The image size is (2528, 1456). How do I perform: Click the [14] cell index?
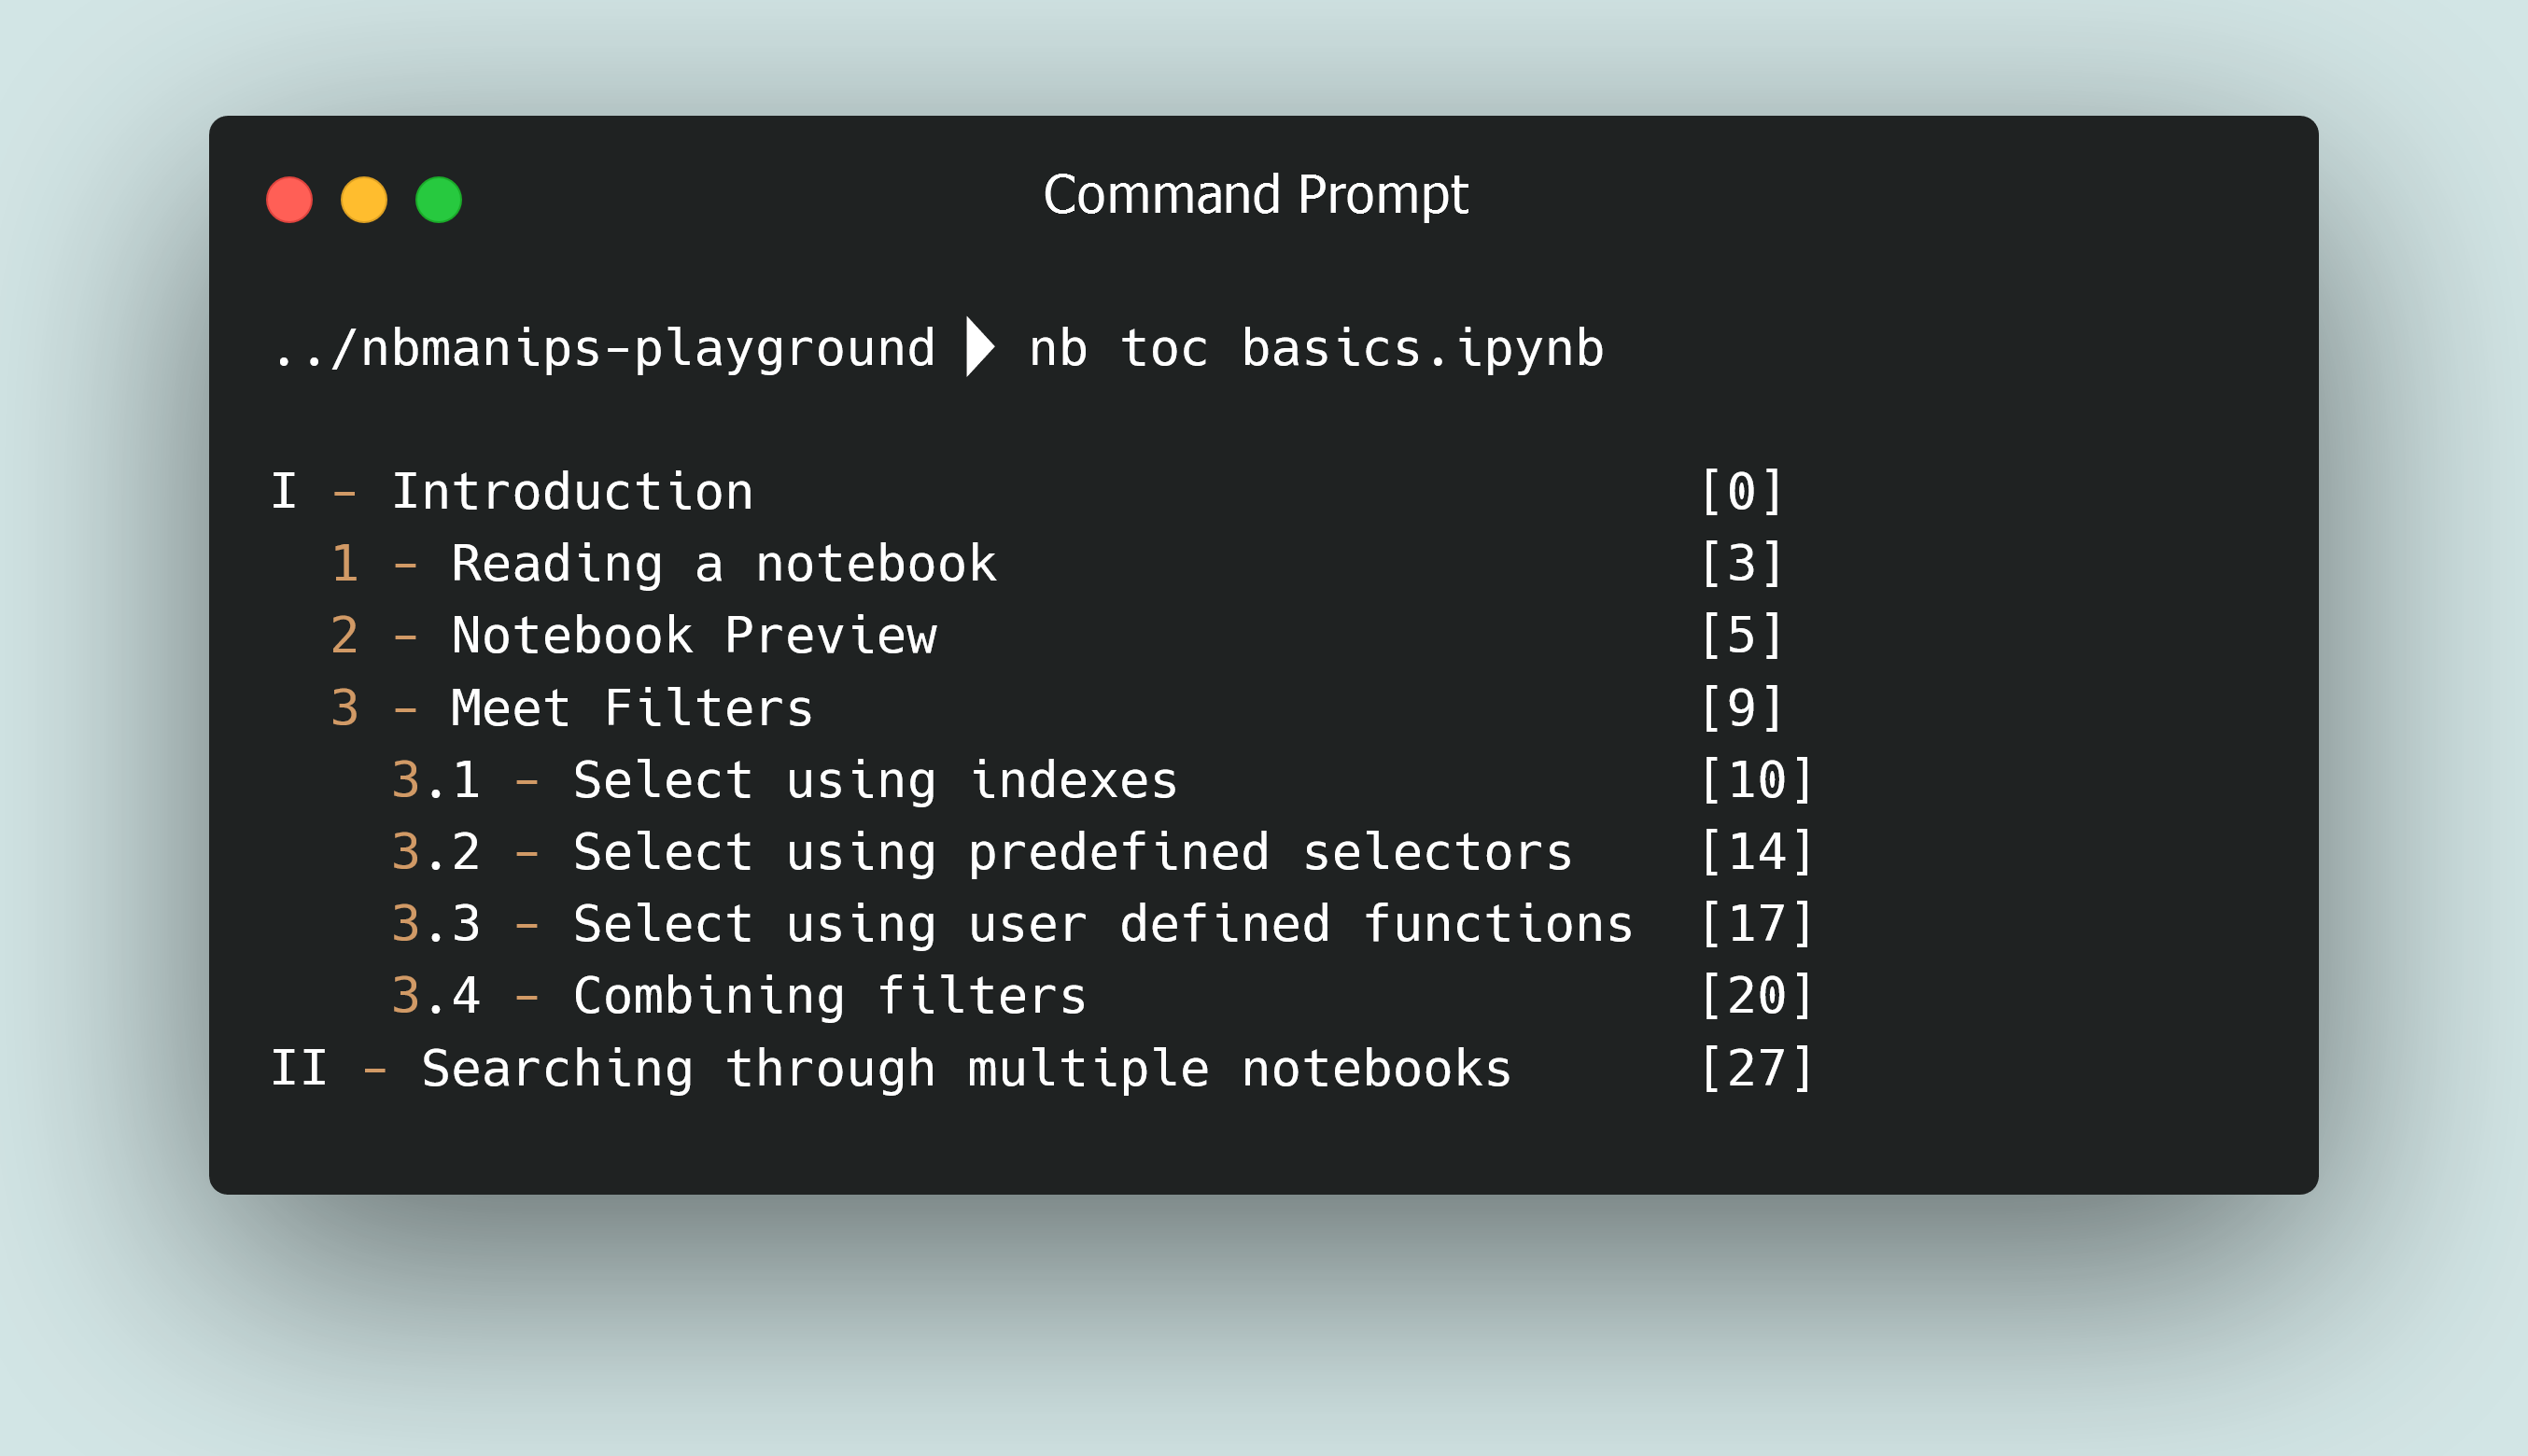1756,852
